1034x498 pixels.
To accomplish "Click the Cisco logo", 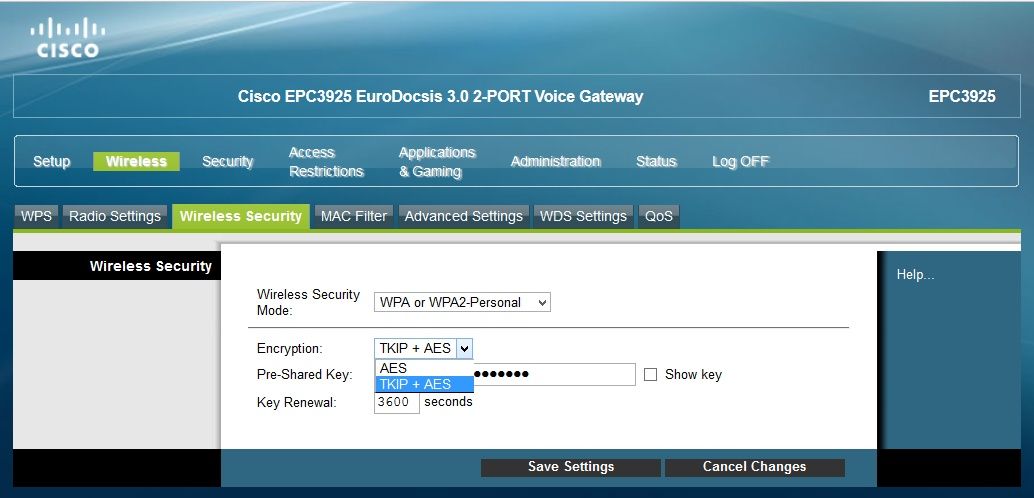I will point(68,39).
